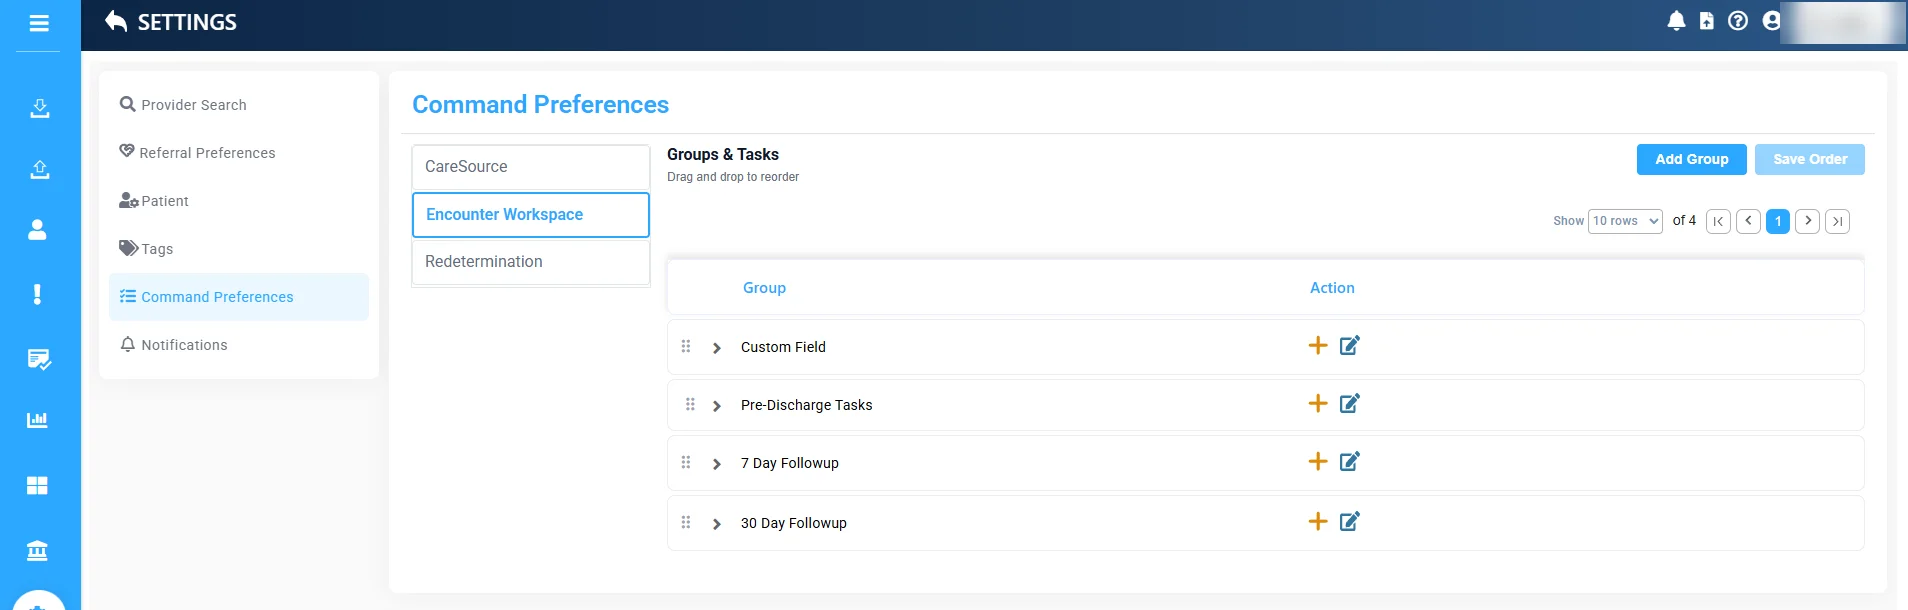Go to previous page of groups

tap(1748, 221)
